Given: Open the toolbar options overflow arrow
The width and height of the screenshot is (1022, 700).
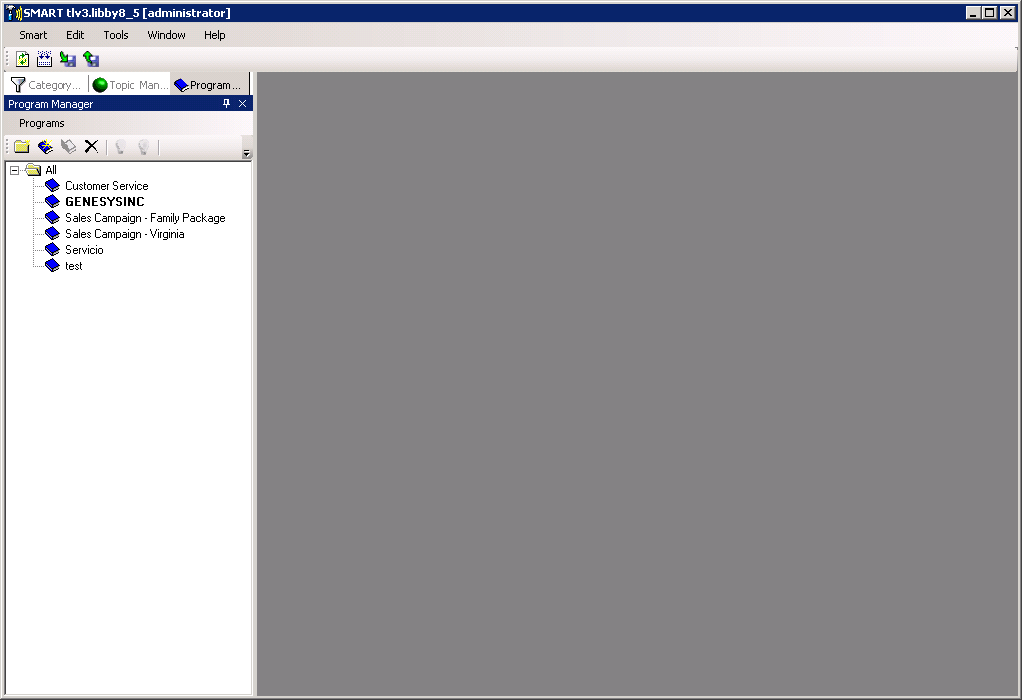Looking at the screenshot, I should tap(247, 153).
